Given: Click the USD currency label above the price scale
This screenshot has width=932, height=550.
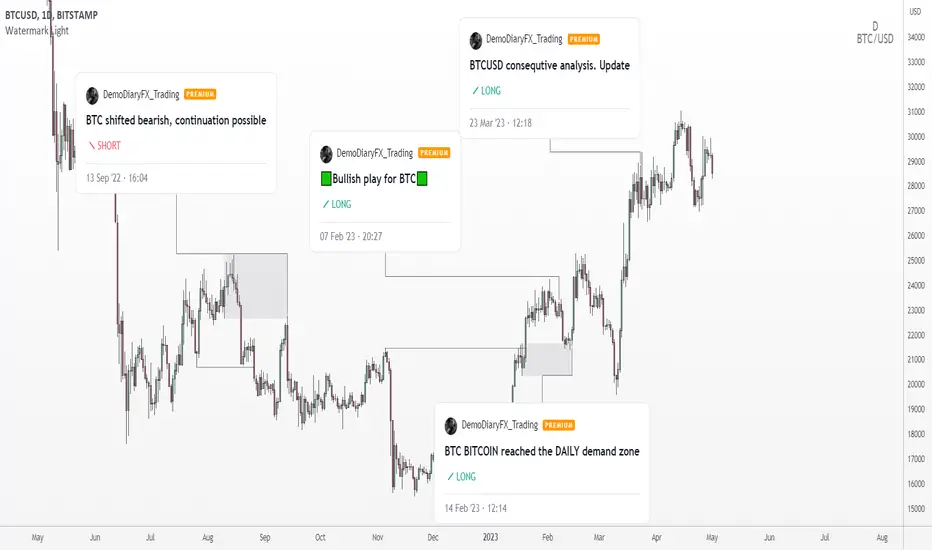Looking at the screenshot, I should click(x=915, y=12).
